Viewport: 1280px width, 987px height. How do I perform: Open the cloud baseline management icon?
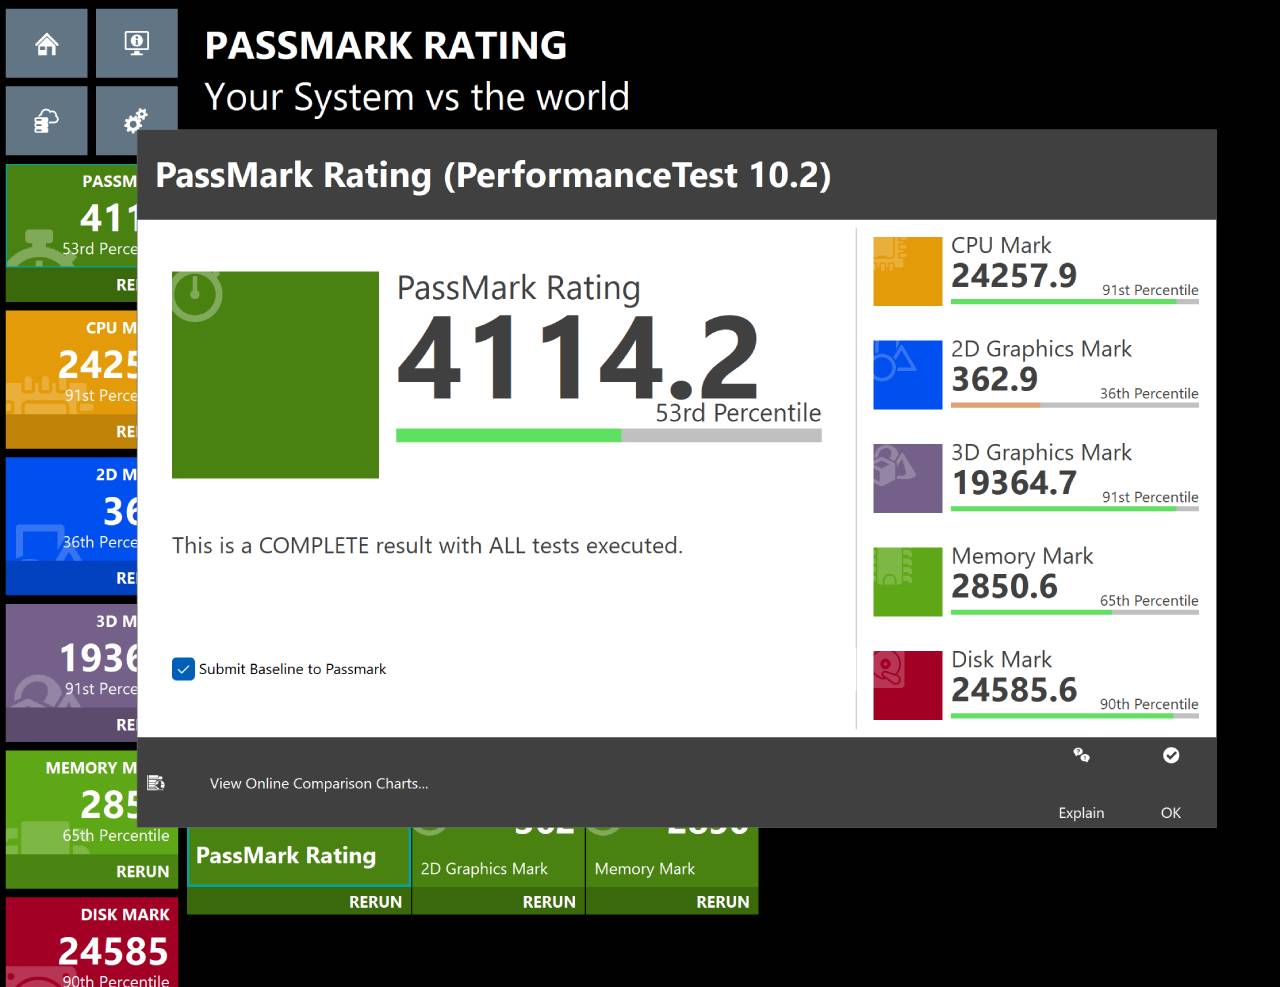pyautogui.click(x=46, y=121)
